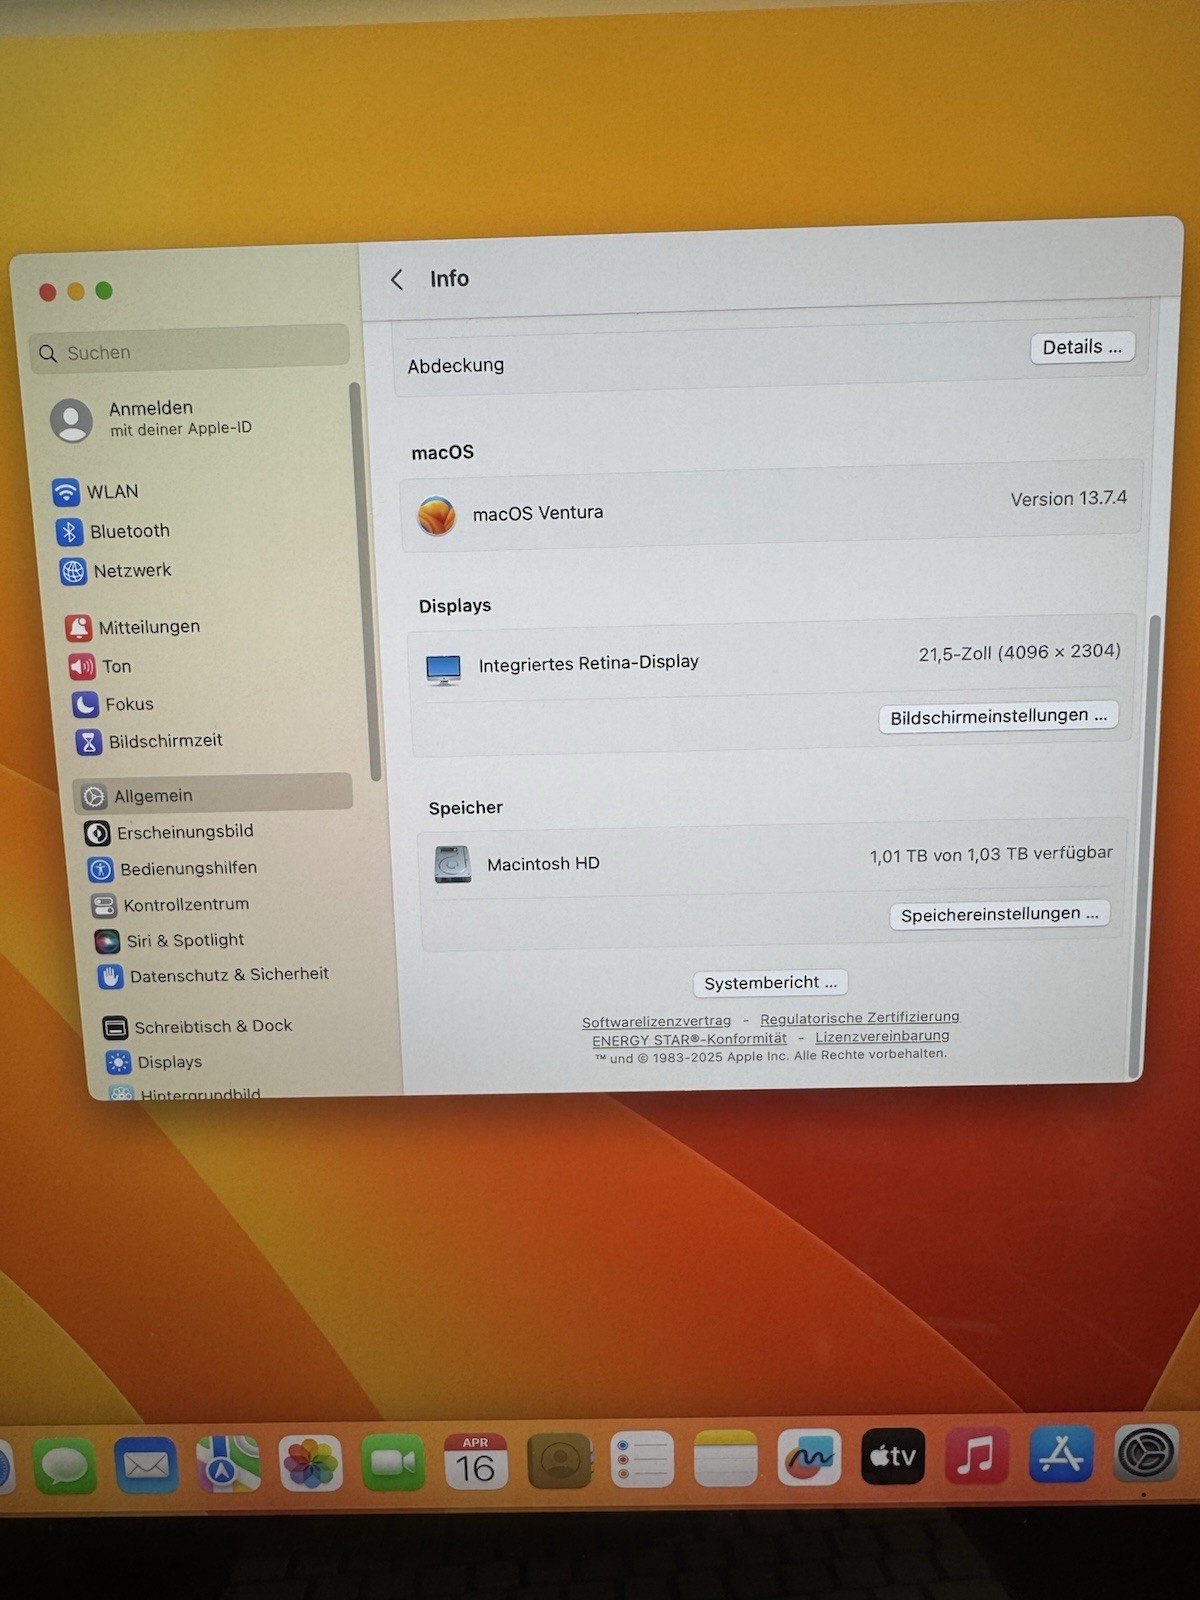Select Kontrollzentrum in the sidebar
1200x1600 pixels.
170,905
